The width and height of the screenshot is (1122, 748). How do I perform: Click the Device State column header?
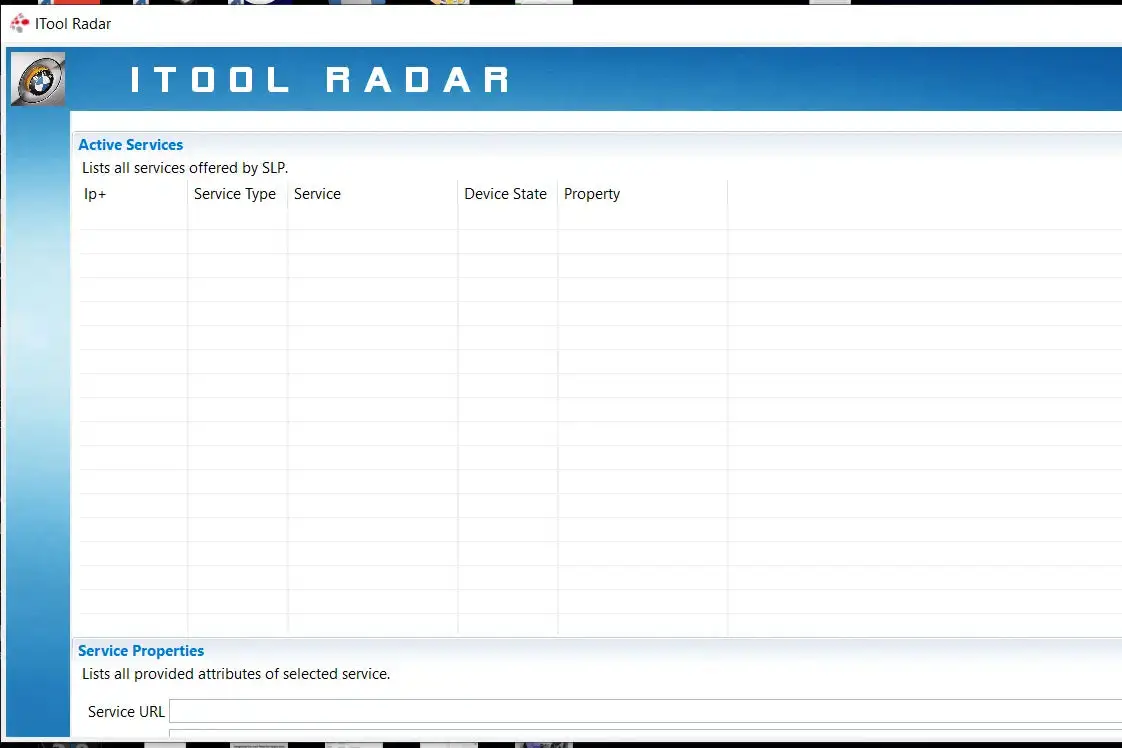tap(505, 194)
